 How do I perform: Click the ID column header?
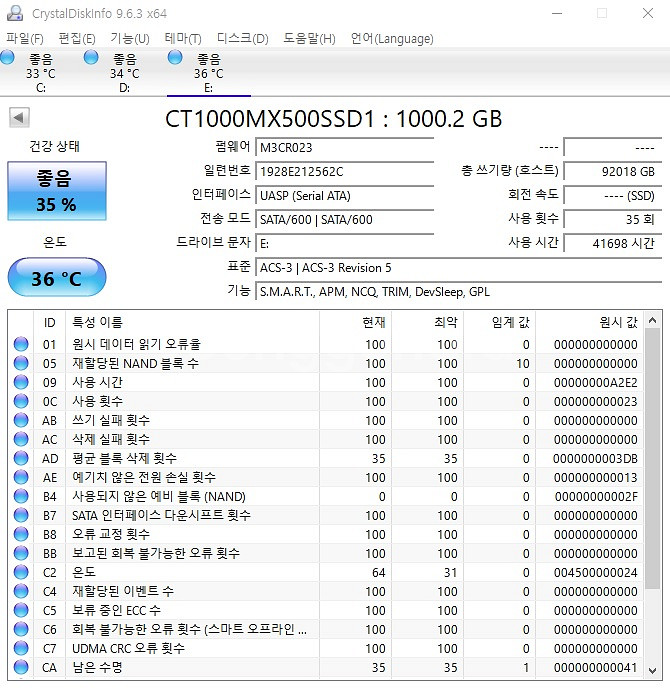tap(49, 322)
